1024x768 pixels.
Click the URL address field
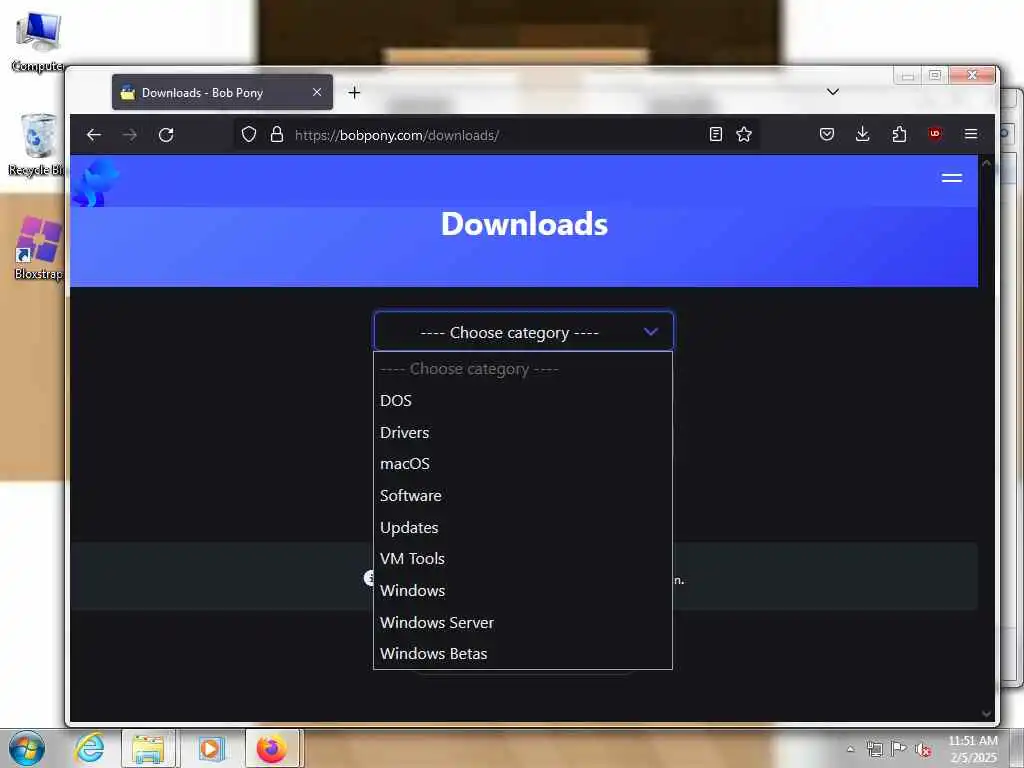(x=496, y=135)
